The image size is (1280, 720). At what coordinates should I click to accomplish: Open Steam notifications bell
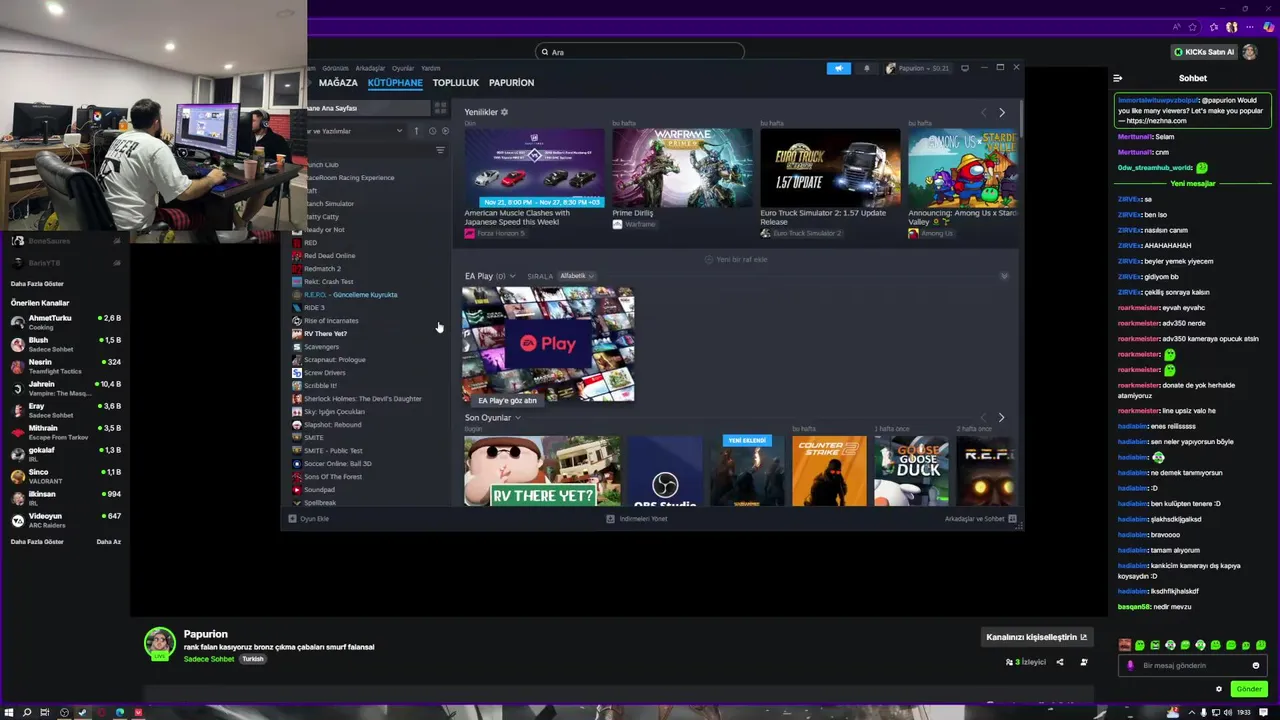(866, 68)
